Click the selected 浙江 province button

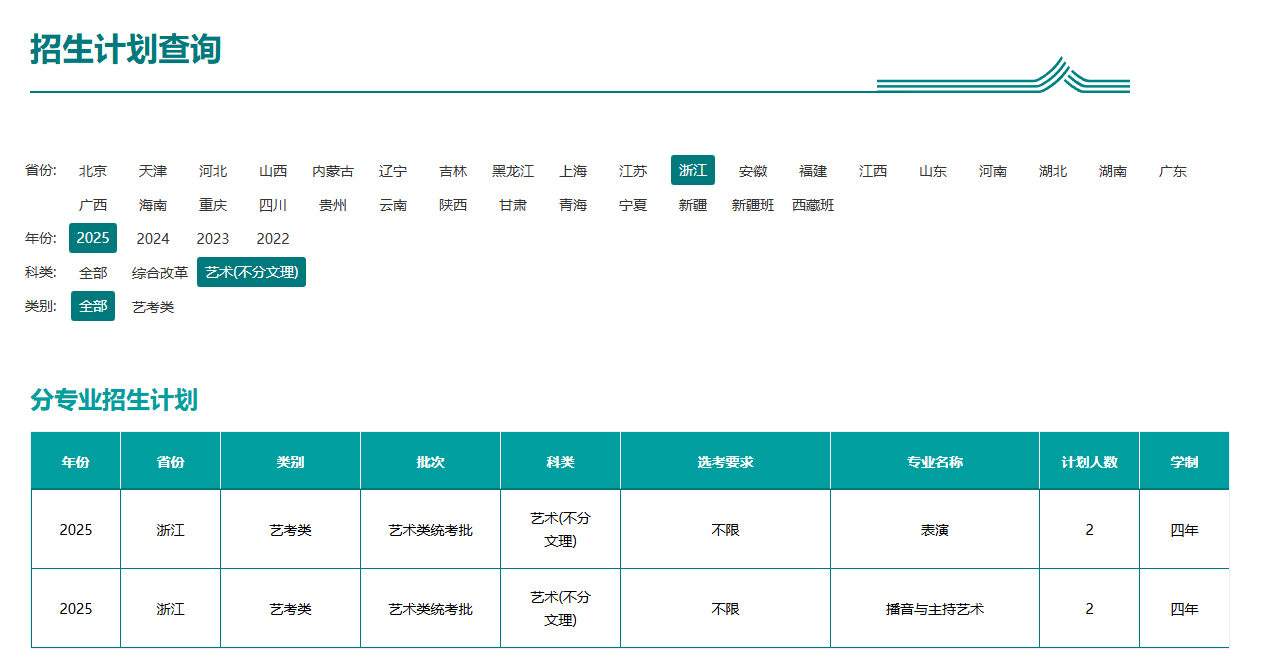(x=693, y=171)
